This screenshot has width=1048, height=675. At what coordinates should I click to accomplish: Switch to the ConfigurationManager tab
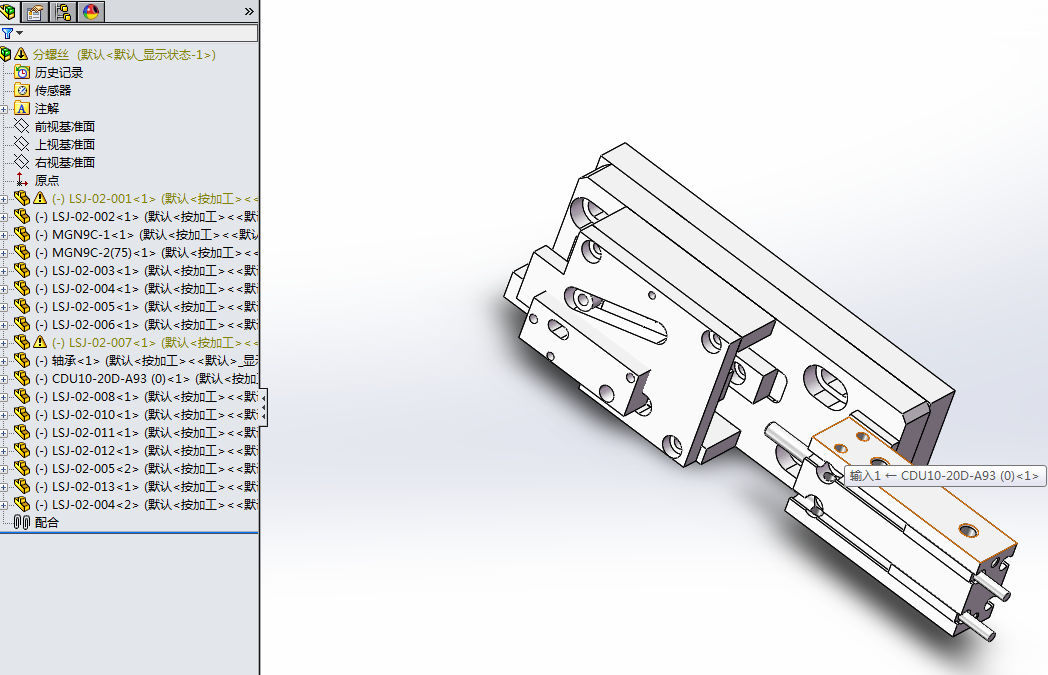coord(63,11)
